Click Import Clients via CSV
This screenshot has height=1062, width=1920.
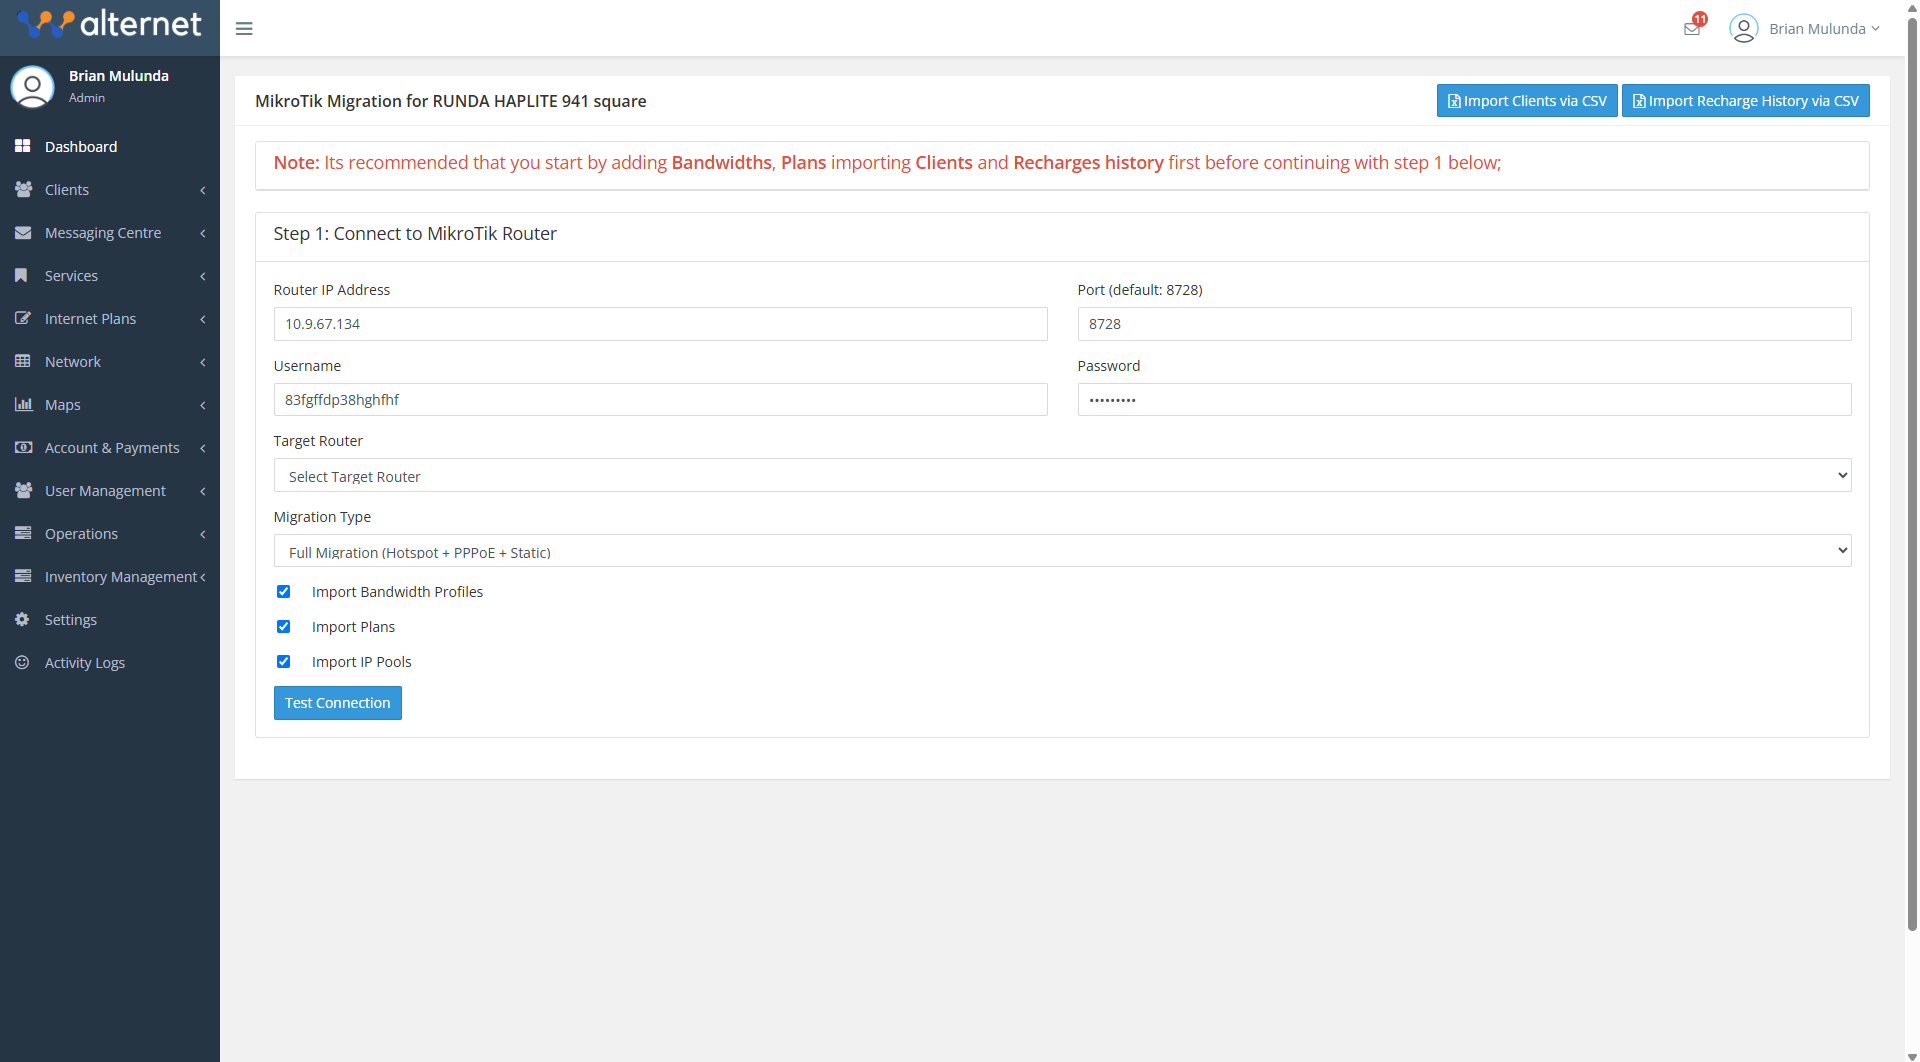tap(1526, 100)
